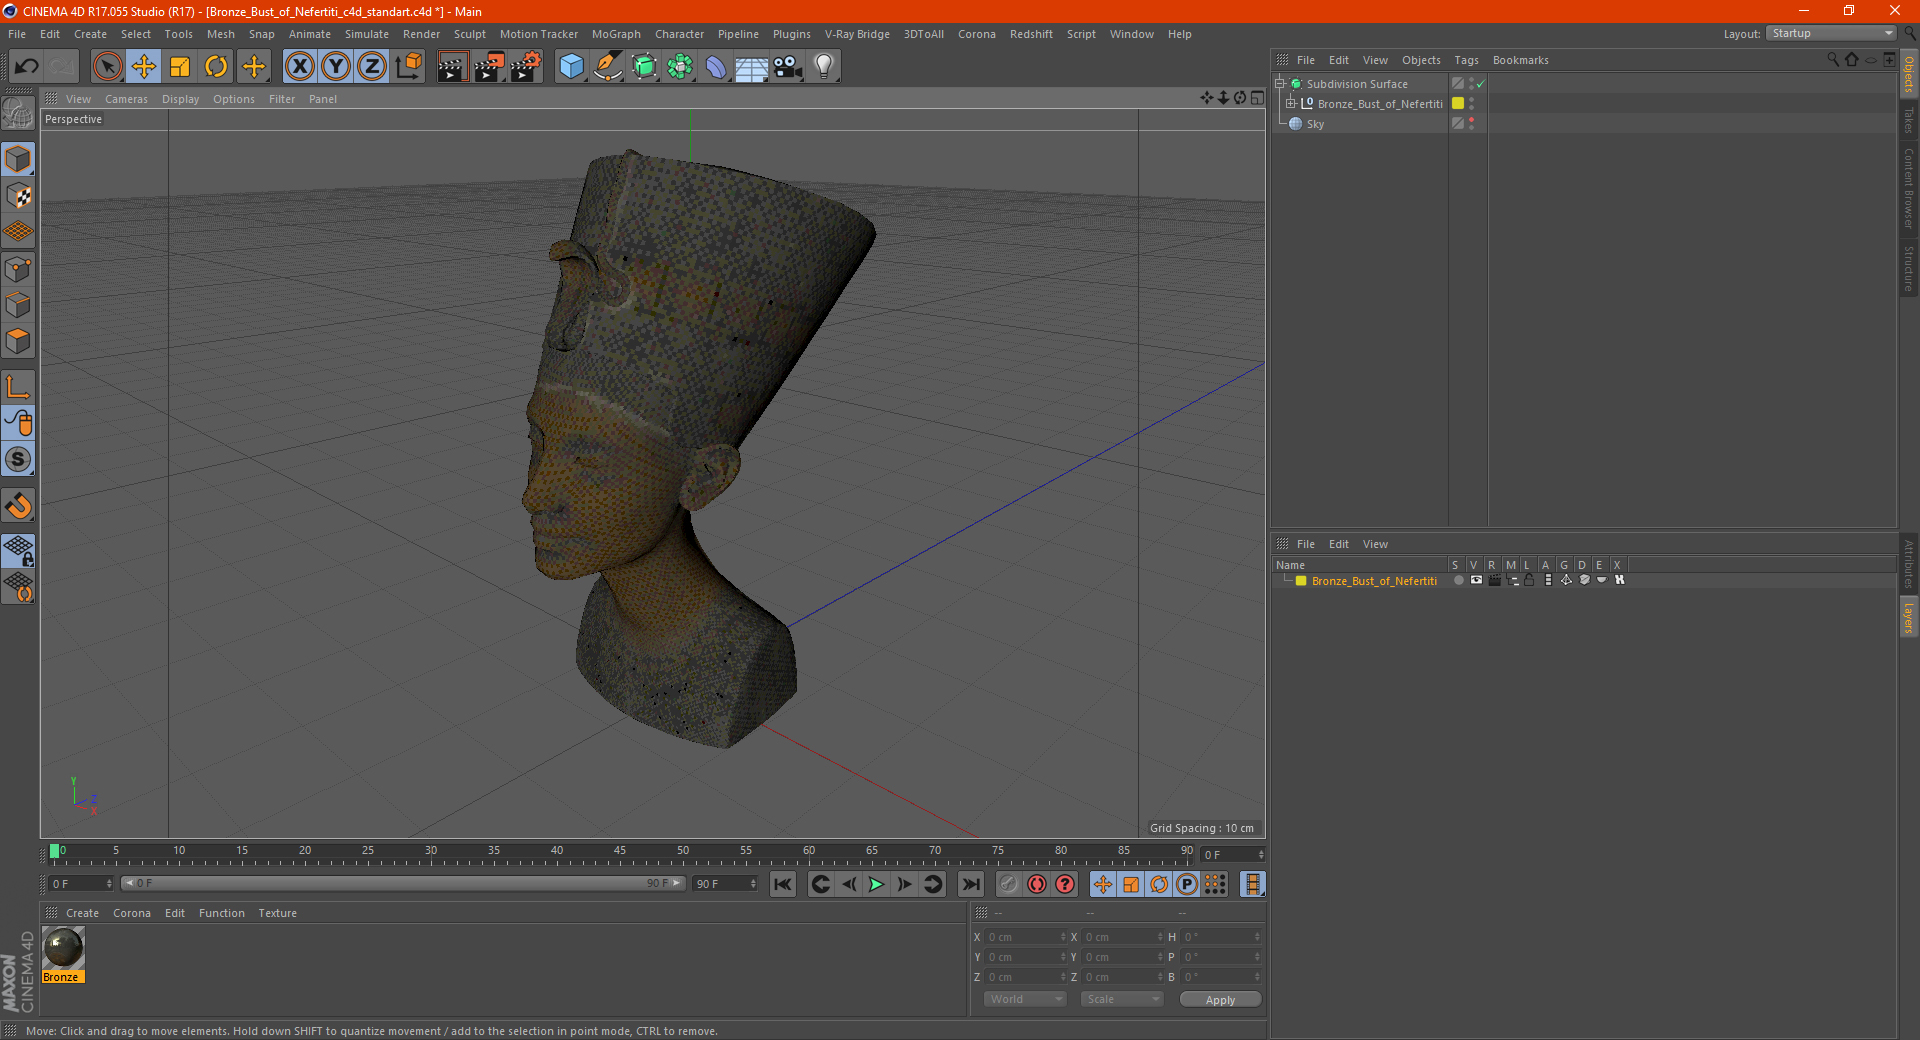Image resolution: width=1920 pixels, height=1040 pixels.
Task: Switch to Edges mode
Action: click(18, 305)
